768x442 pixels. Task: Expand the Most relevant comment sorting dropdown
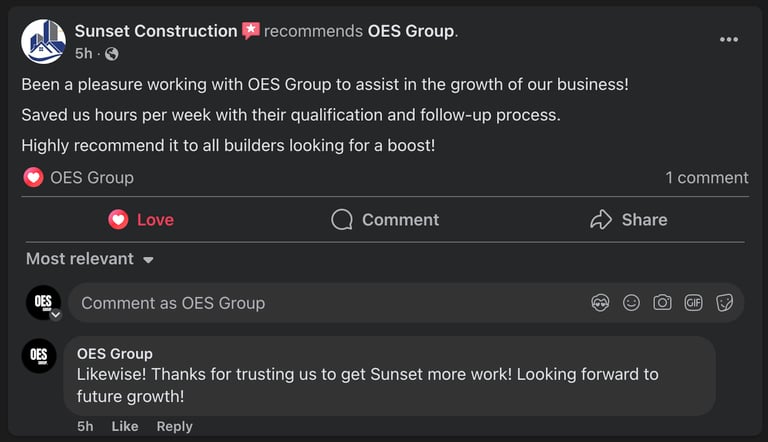[x=90, y=259]
